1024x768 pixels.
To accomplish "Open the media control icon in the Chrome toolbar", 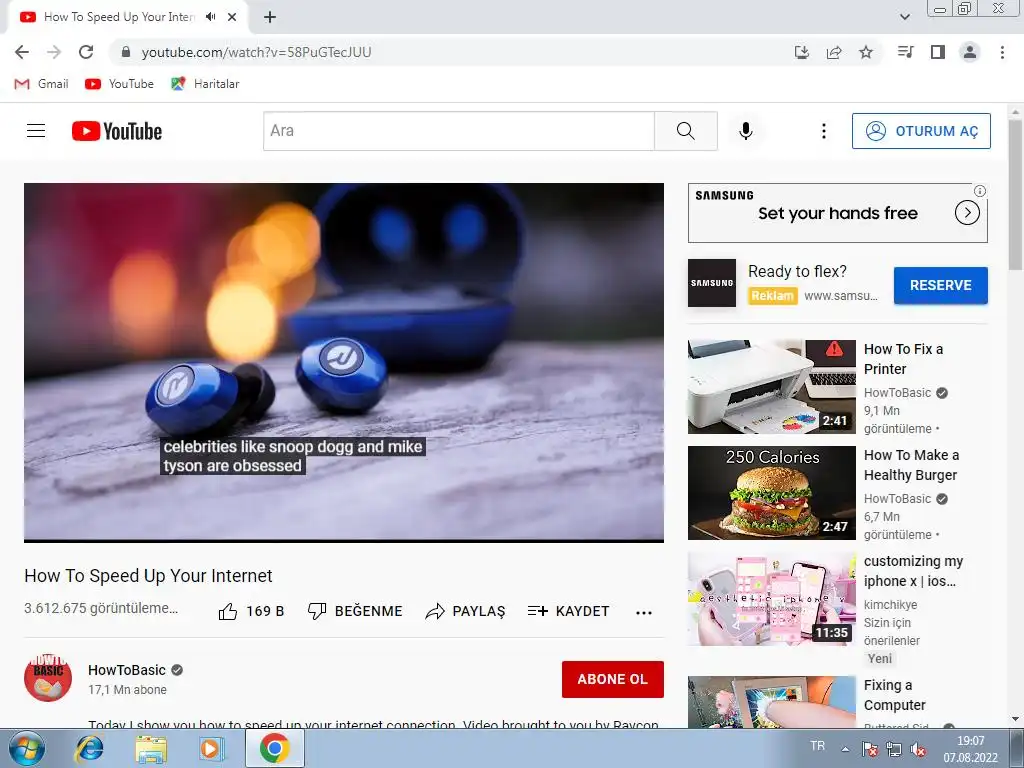I will click(905, 52).
